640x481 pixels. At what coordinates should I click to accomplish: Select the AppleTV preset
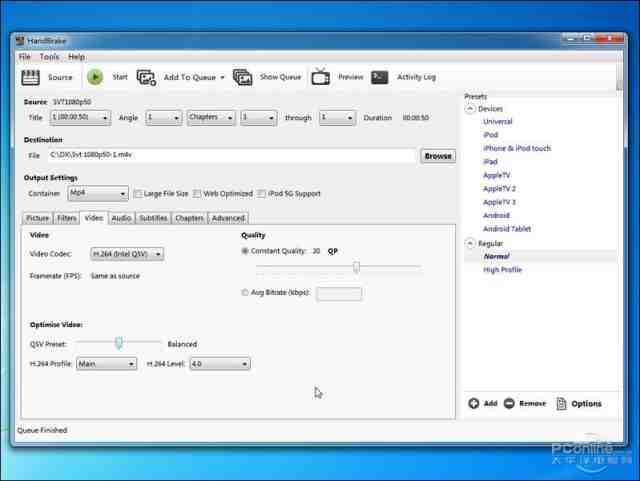497,176
